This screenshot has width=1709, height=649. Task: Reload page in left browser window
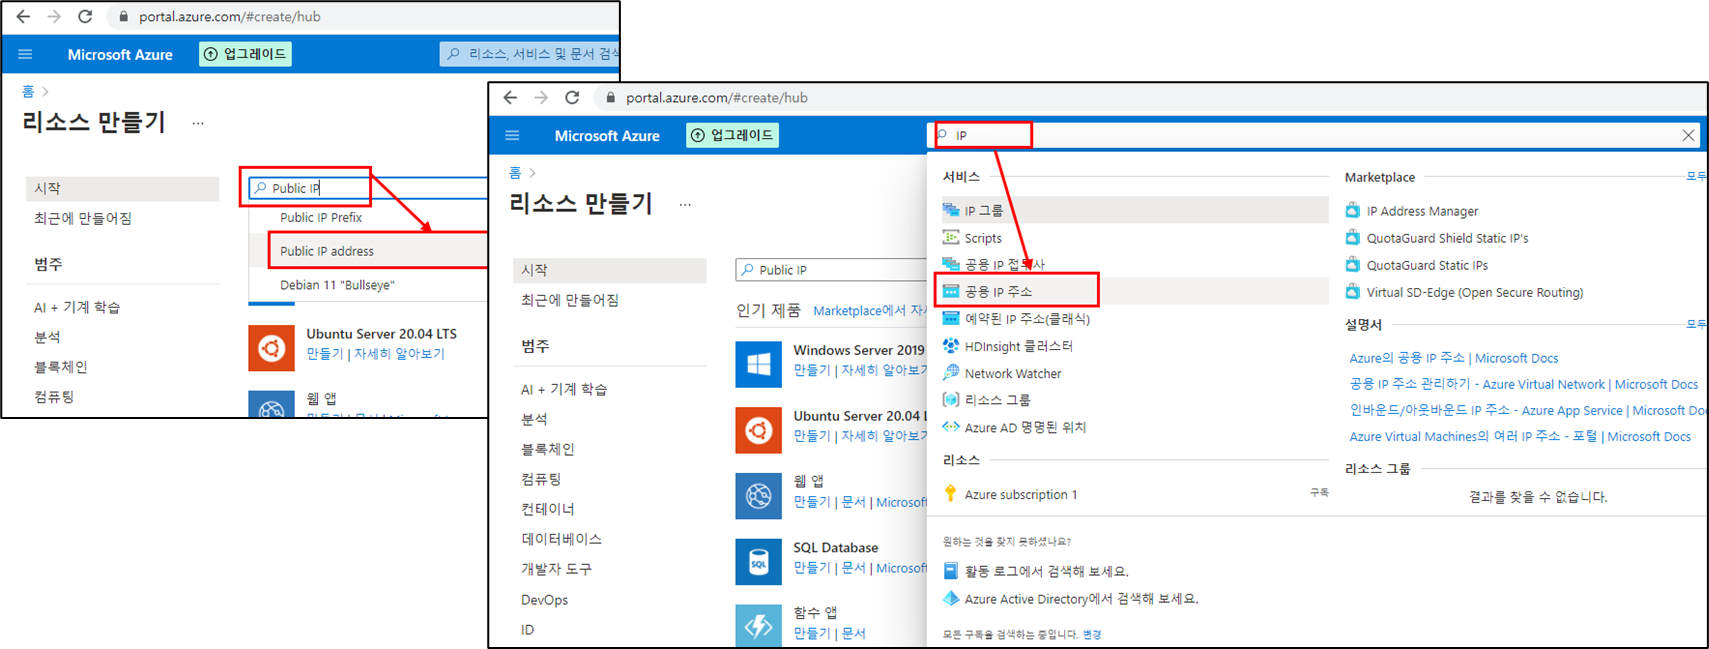pyautogui.click(x=85, y=17)
